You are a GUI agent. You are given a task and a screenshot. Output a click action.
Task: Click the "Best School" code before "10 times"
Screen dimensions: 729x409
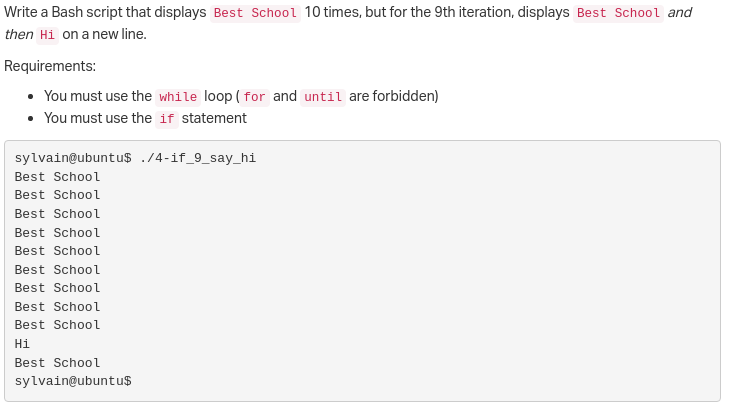255,13
